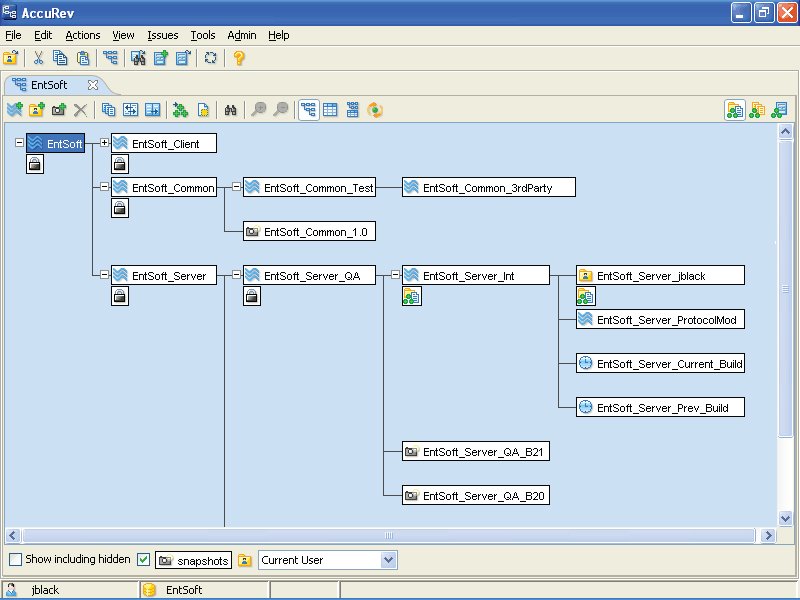
Task: Open the Actions menu
Action: 83,35
